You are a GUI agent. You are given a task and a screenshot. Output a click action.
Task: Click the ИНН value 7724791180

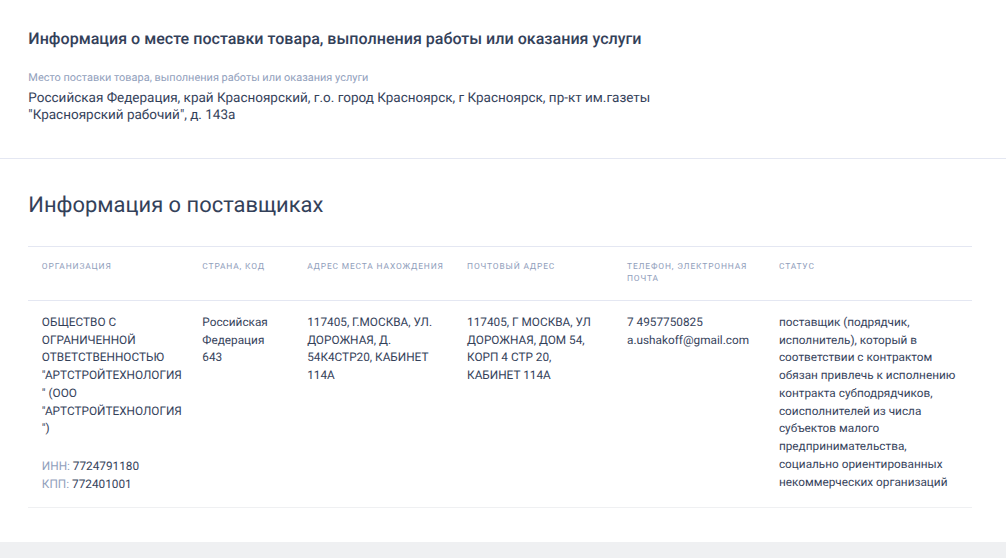click(106, 466)
